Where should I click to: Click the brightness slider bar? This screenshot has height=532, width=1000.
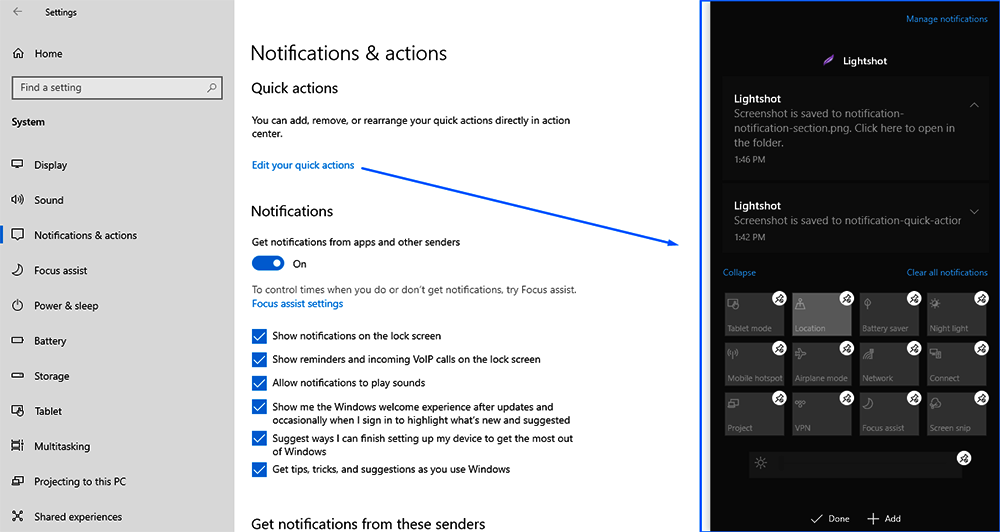click(x=855, y=464)
